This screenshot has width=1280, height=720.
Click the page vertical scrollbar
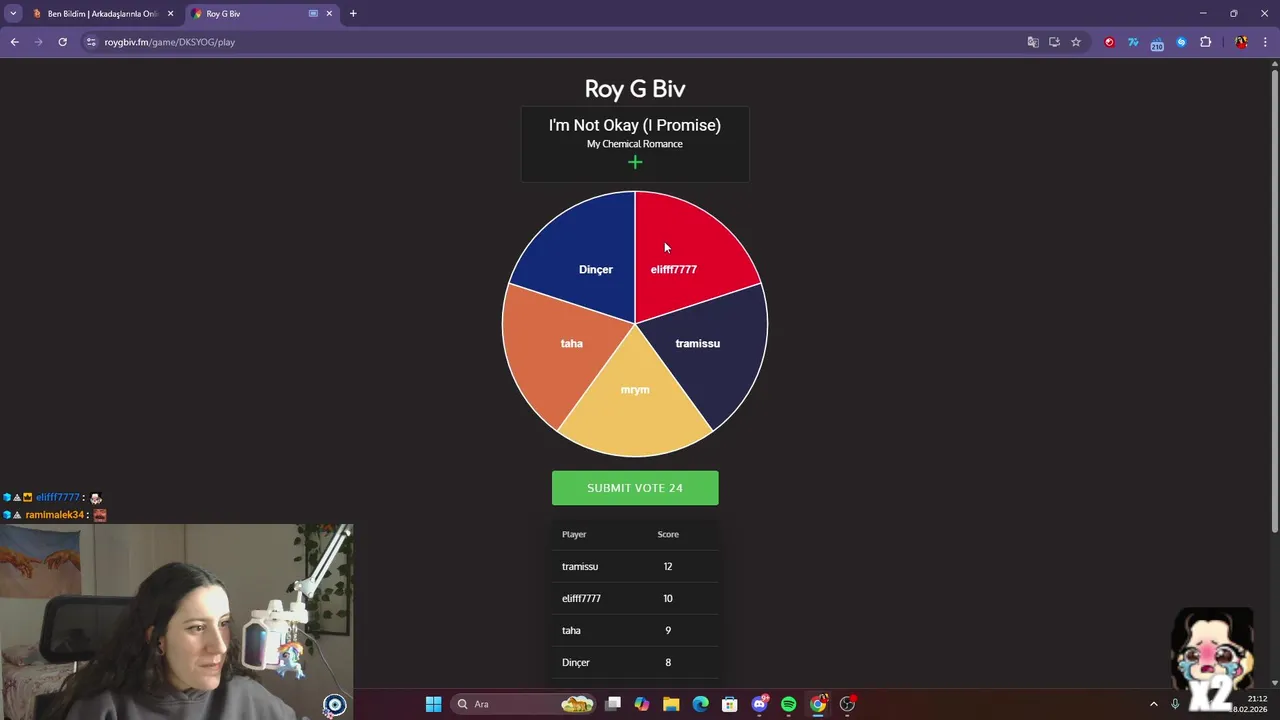click(x=1274, y=300)
